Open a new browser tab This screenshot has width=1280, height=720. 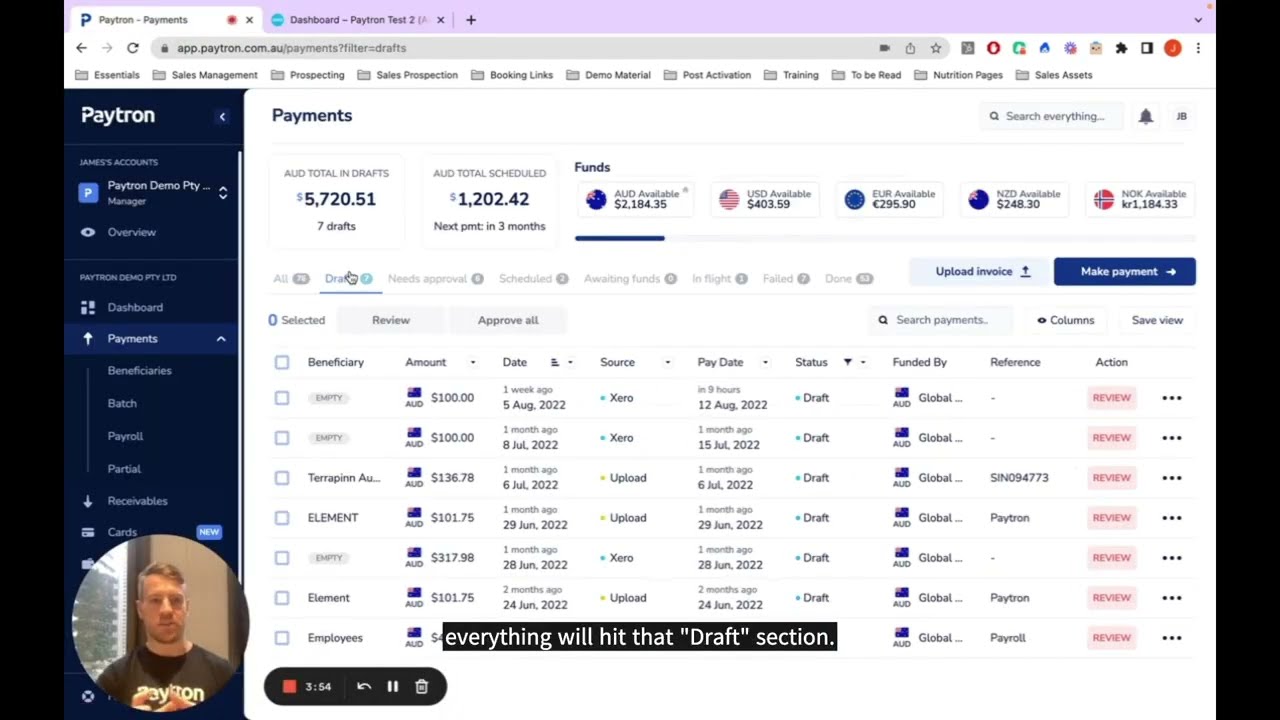(471, 20)
